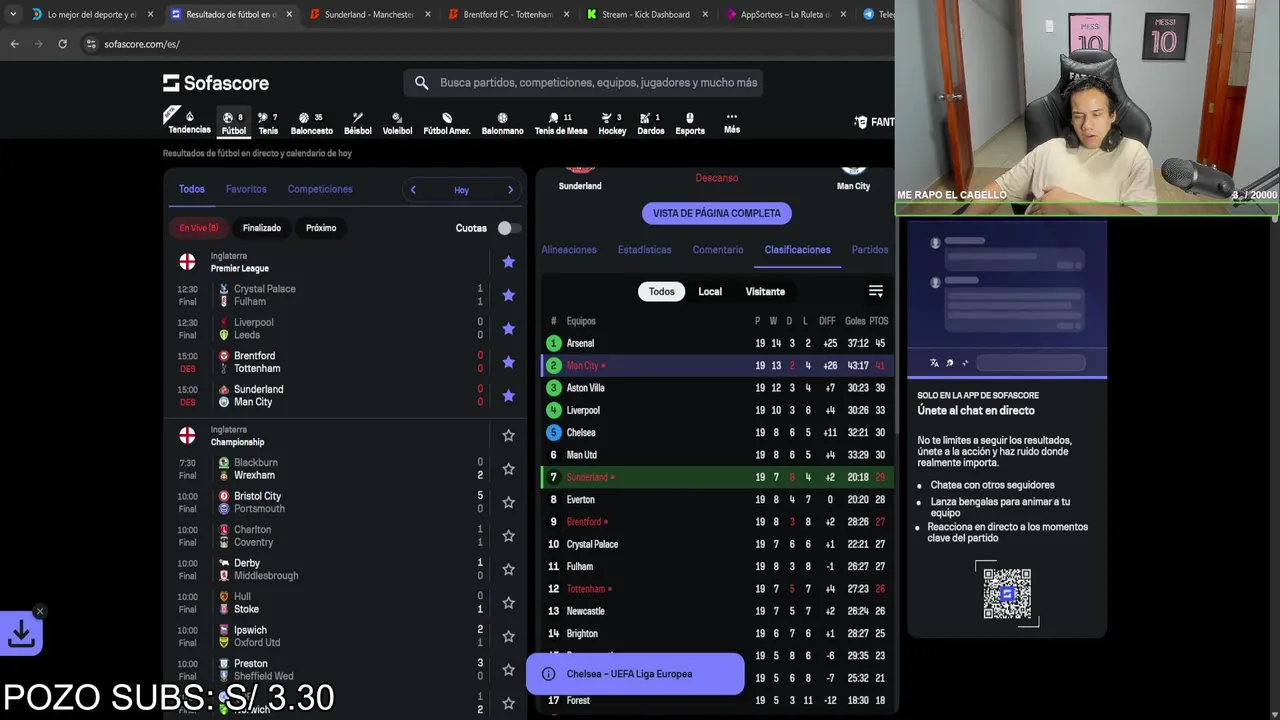Image resolution: width=1280 pixels, height=720 pixels.
Task: Switch to the Stream - Kick Dashboard browser tab
Action: point(646,14)
